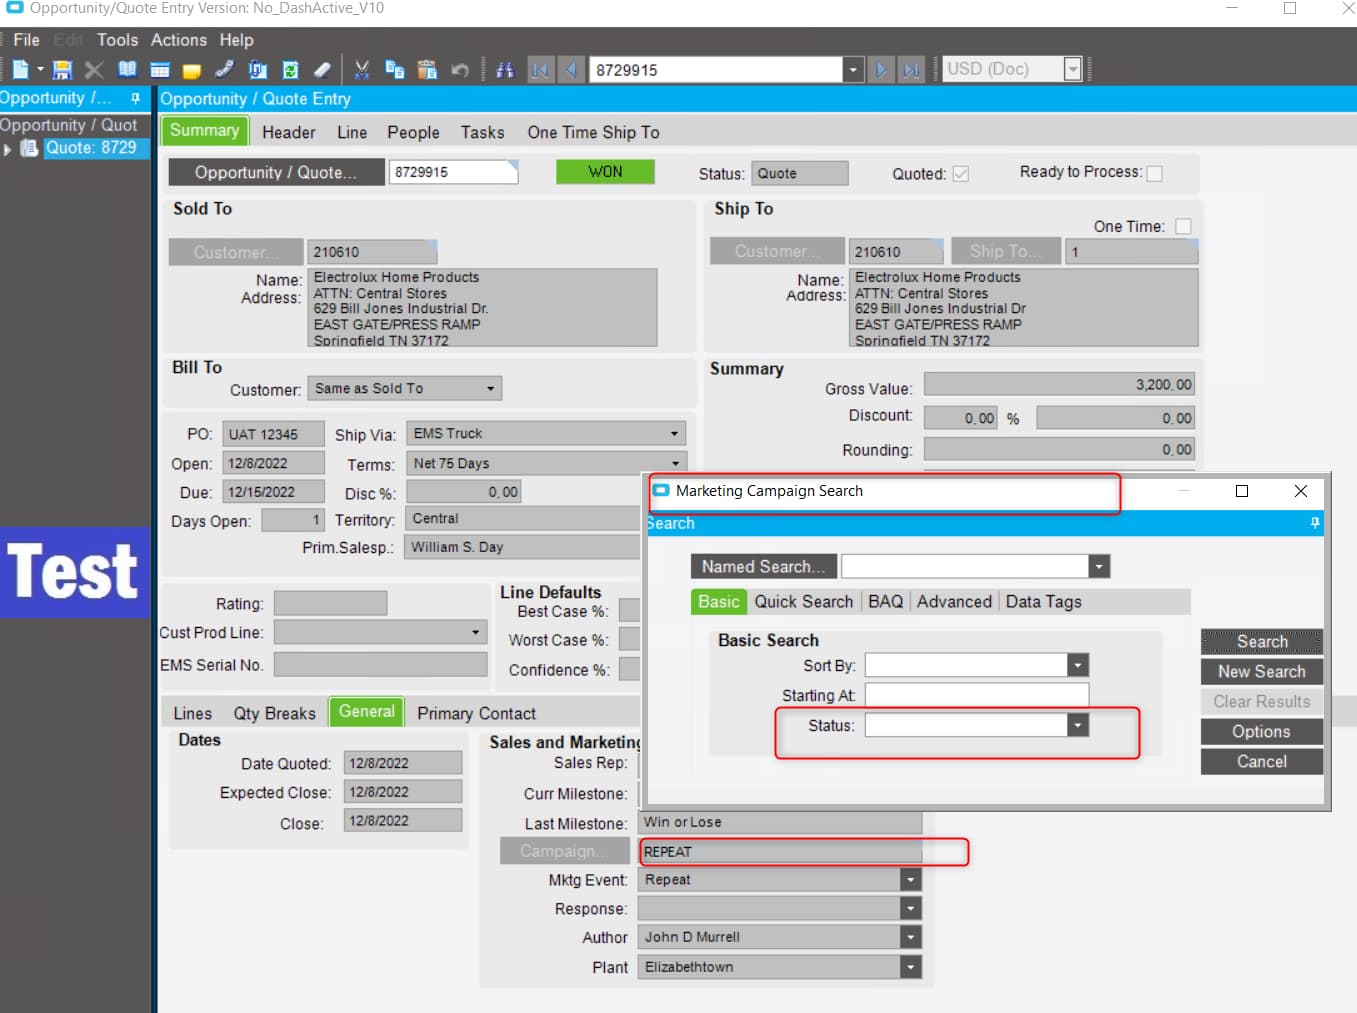Expand the Quote 8729 tree node

click(8, 149)
